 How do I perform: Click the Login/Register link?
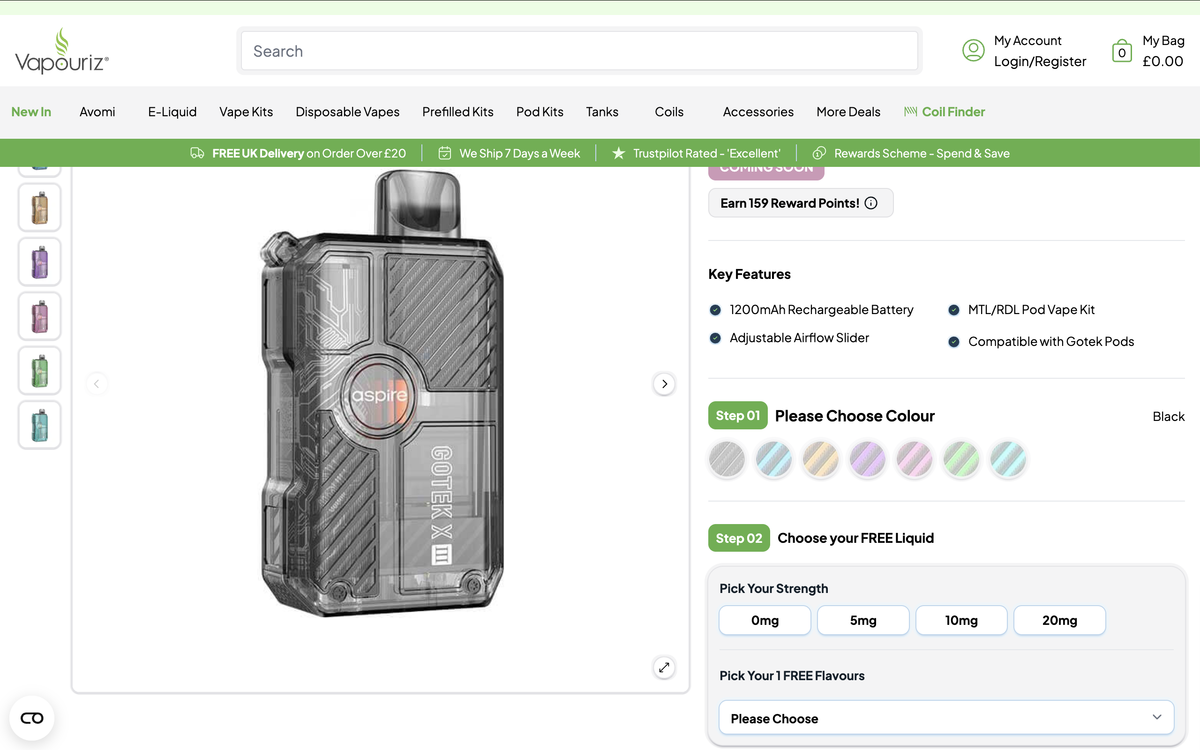tap(1040, 61)
